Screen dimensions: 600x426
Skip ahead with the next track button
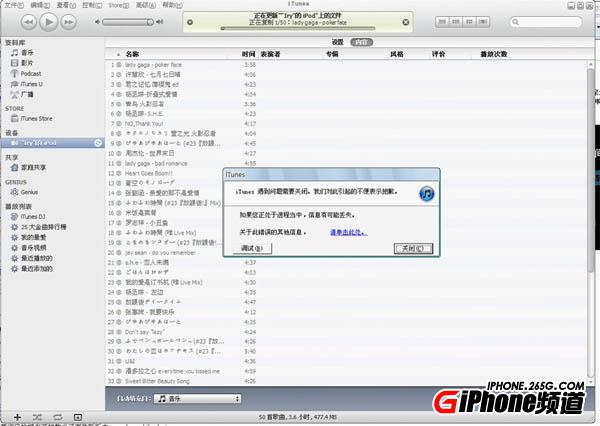point(68,22)
